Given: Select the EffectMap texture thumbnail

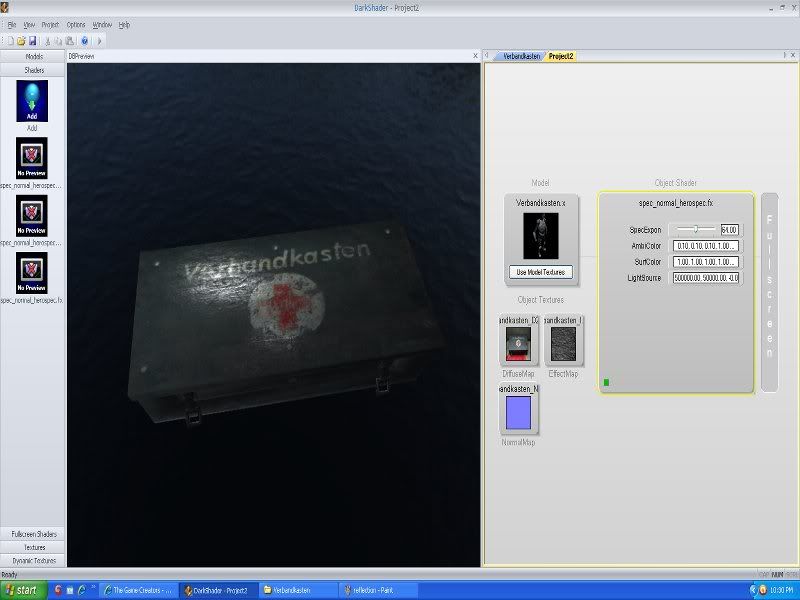Looking at the screenshot, I should [x=563, y=344].
